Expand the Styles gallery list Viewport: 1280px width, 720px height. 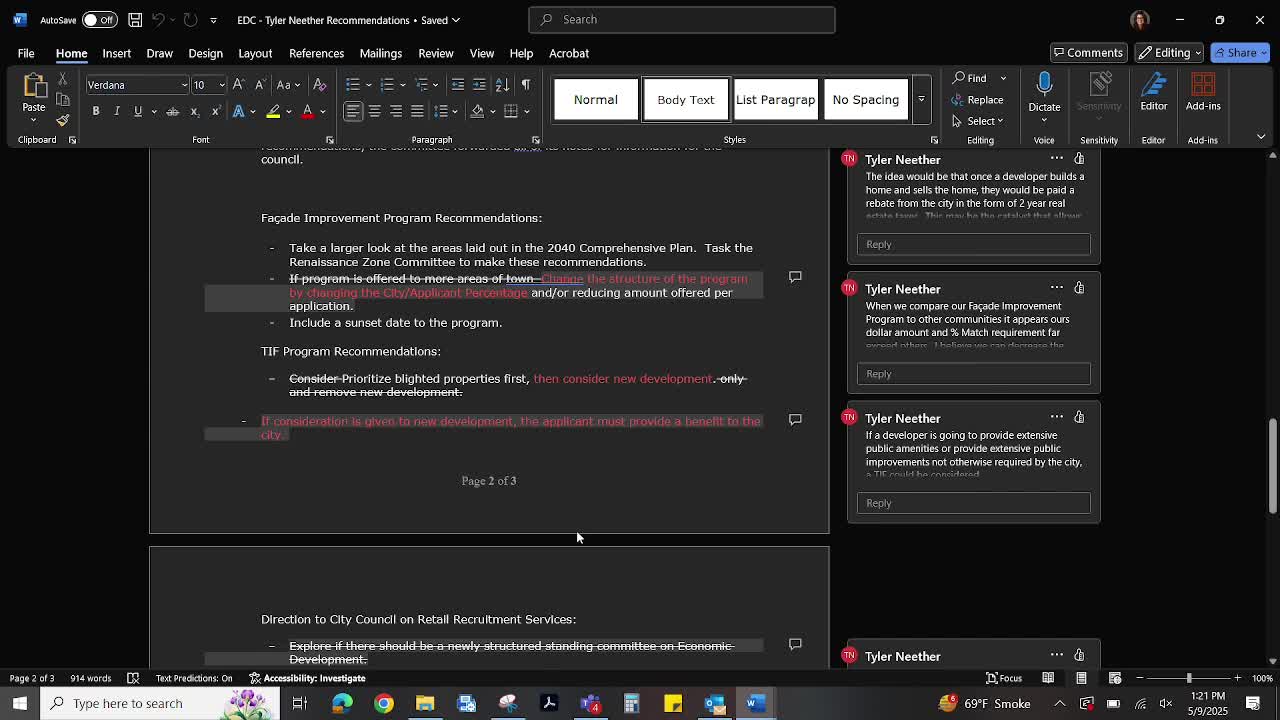(x=921, y=100)
